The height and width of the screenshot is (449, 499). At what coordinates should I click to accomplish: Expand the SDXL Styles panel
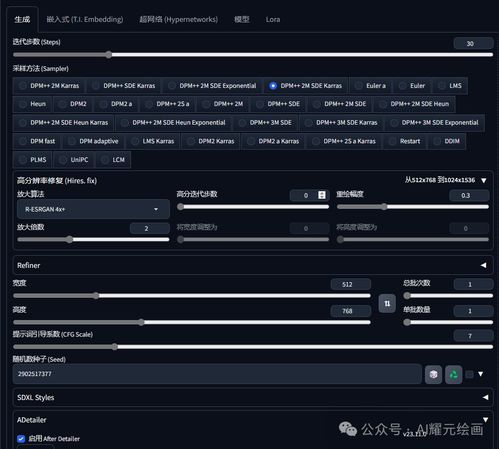[x=253, y=397]
